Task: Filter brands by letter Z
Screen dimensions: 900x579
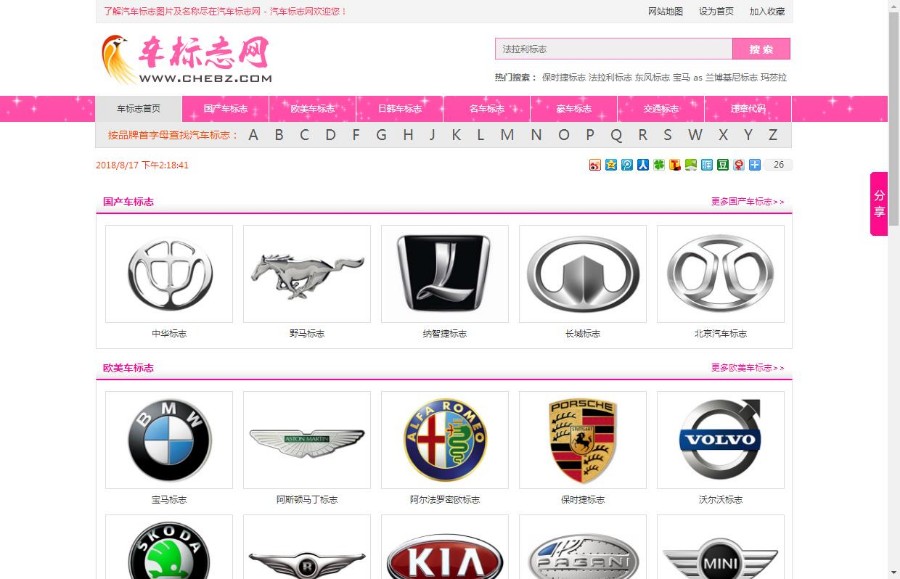Action: pos(773,135)
